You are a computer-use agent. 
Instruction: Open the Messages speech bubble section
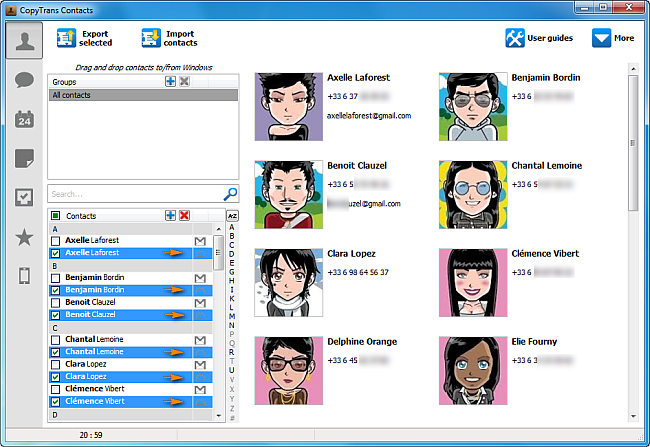point(24,80)
